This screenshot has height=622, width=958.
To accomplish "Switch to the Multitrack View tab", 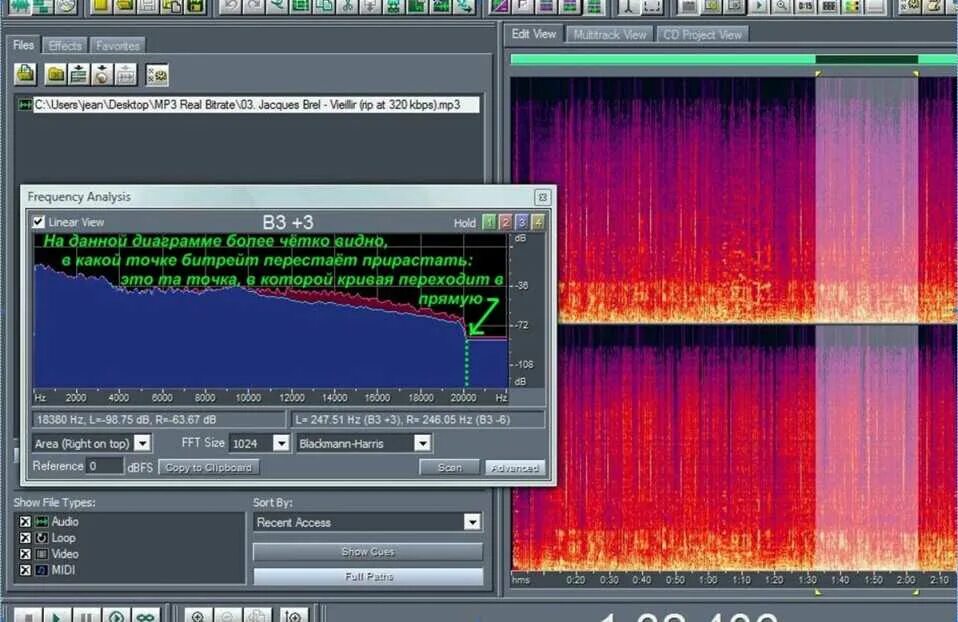I will click(x=610, y=35).
